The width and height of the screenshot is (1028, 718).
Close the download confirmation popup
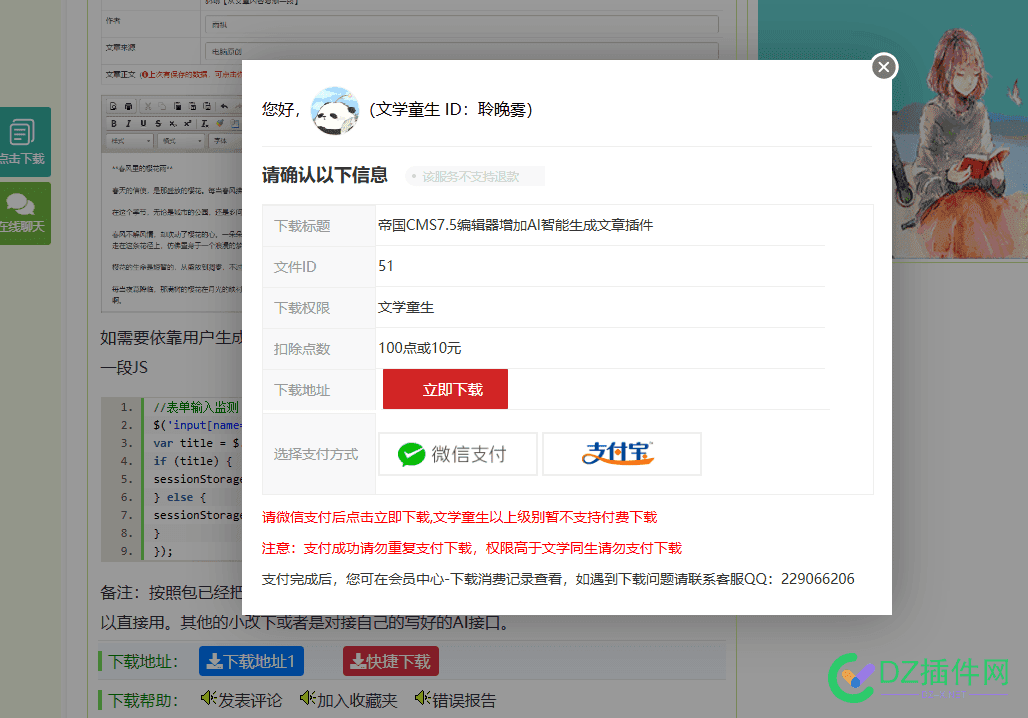tap(883, 67)
